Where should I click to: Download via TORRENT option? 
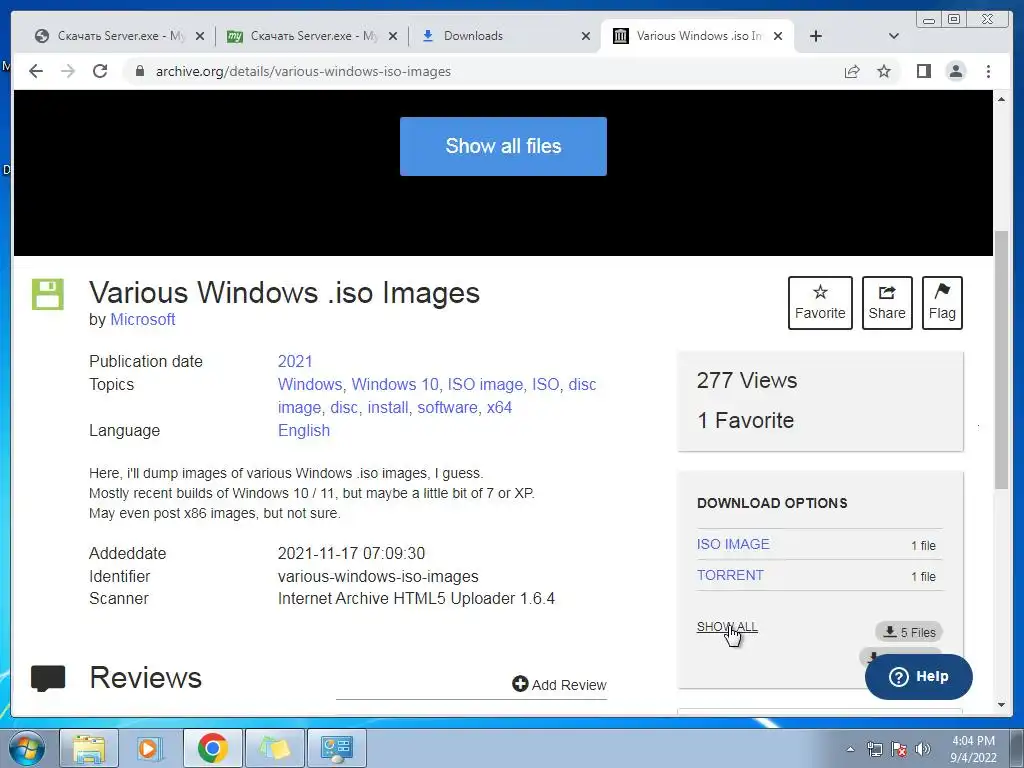pos(730,575)
